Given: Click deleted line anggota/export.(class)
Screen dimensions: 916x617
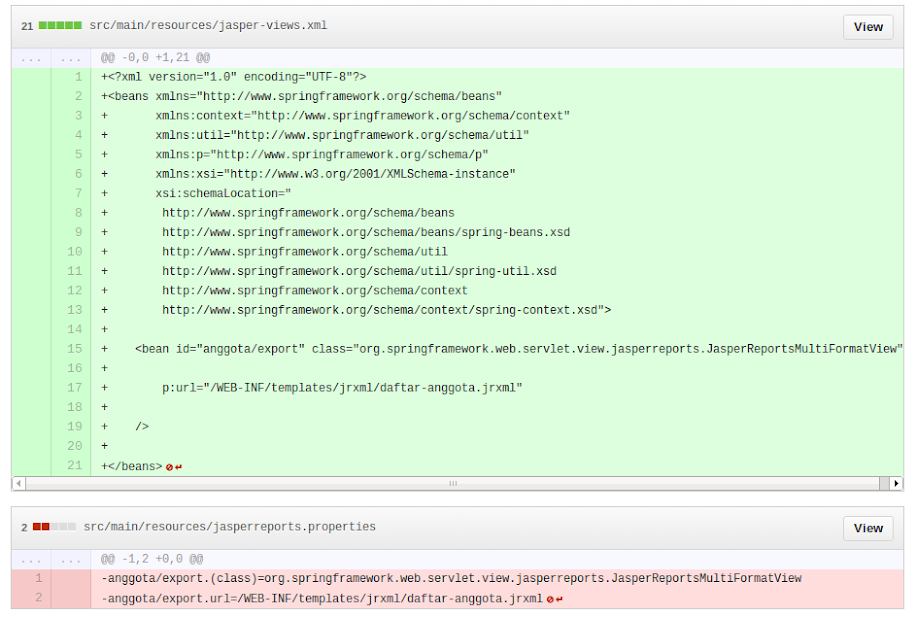Looking at the screenshot, I should click(451, 578).
